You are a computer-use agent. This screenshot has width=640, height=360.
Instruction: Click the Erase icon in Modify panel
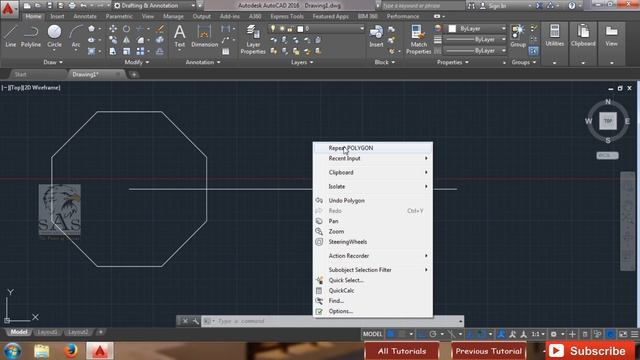click(160, 29)
